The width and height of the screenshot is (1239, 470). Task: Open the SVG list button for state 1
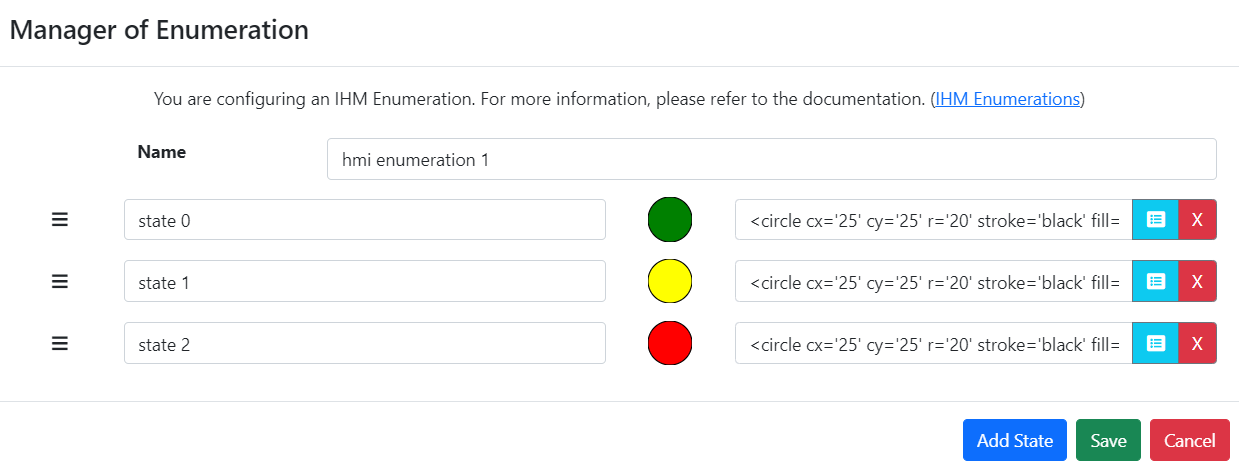click(x=1156, y=281)
